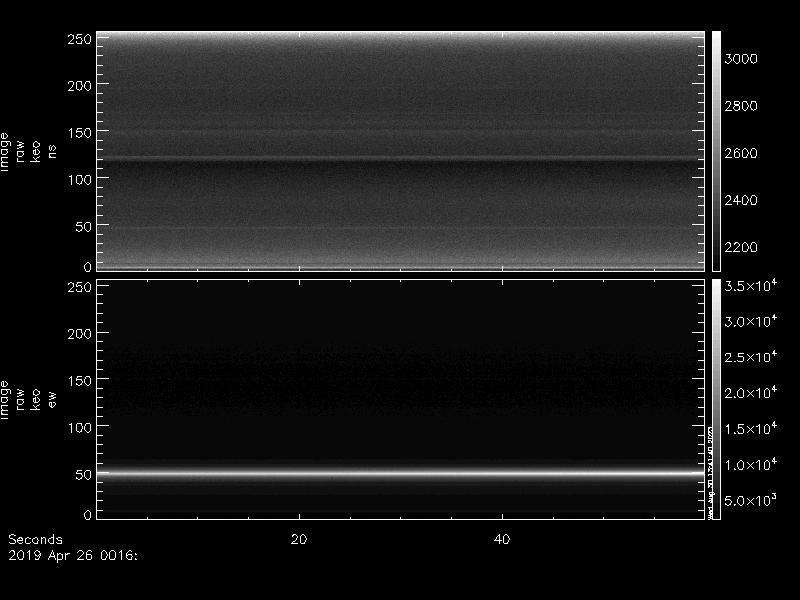The height and width of the screenshot is (600, 800).
Task: Click the upper grayscale colorbar beside ns plot
Action: point(716,151)
